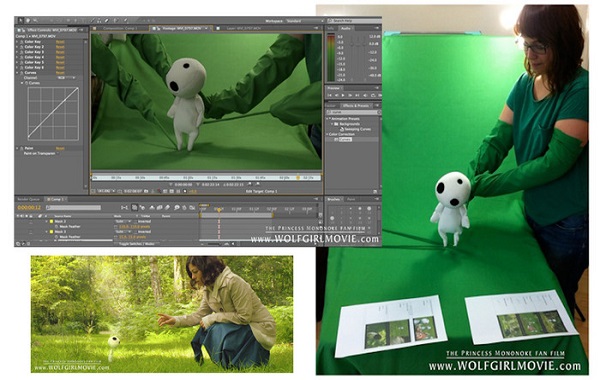
Task: Click the Toggle Switches / Modes button
Action: click(x=137, y=243)
